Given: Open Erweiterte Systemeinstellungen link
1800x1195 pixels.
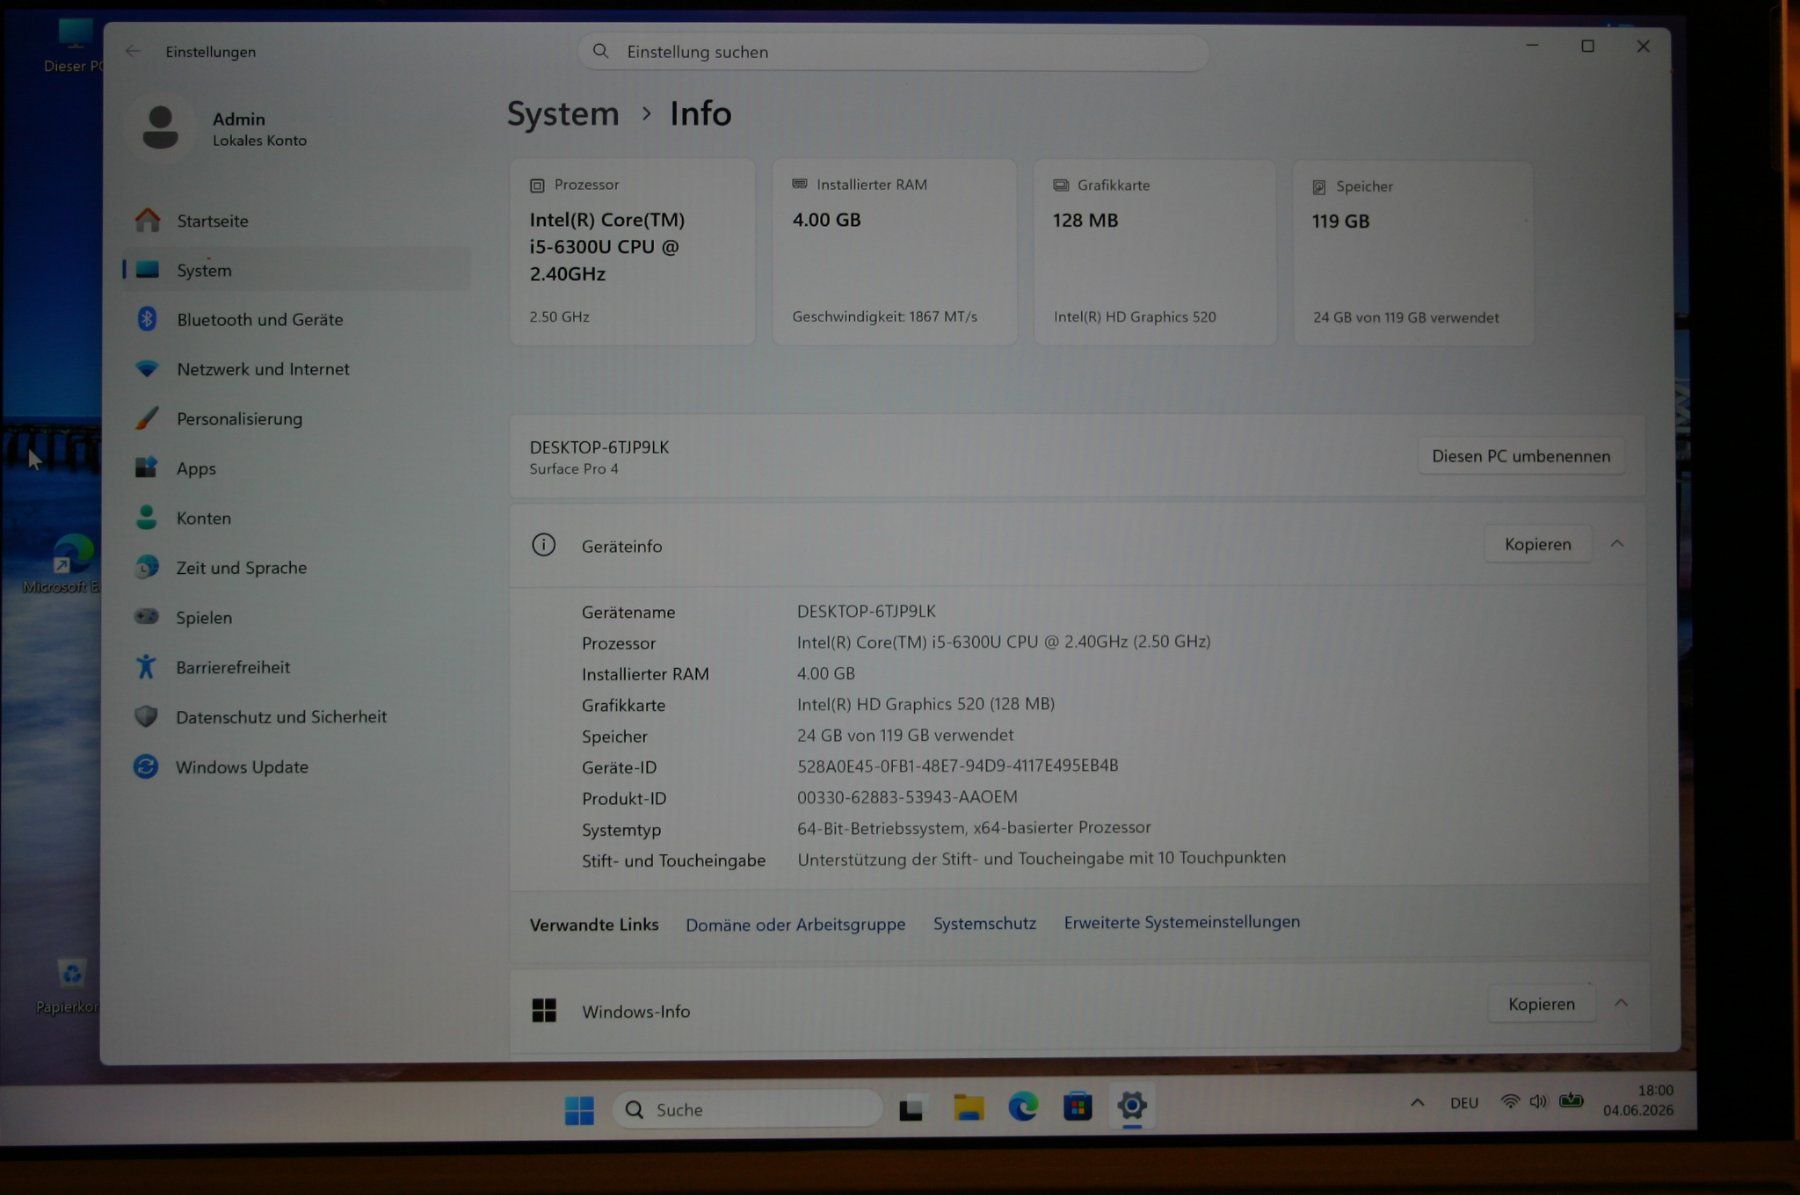Looking at the screenshot, I should (1182, 922).
